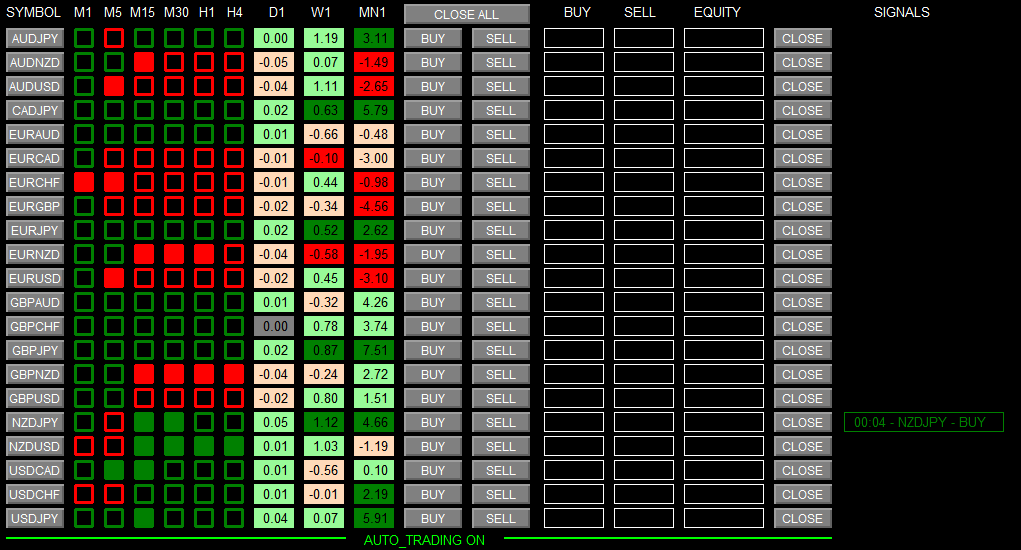
Task: Click the CADJPY W1 value 0.63
Action: [x=324, y=111]
